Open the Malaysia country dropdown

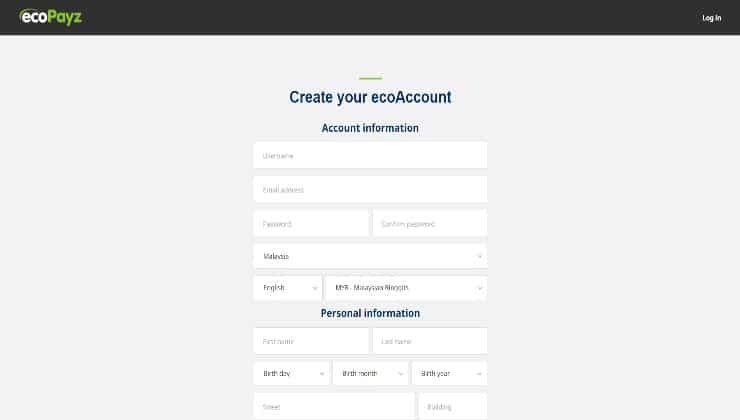coord(370,256)
